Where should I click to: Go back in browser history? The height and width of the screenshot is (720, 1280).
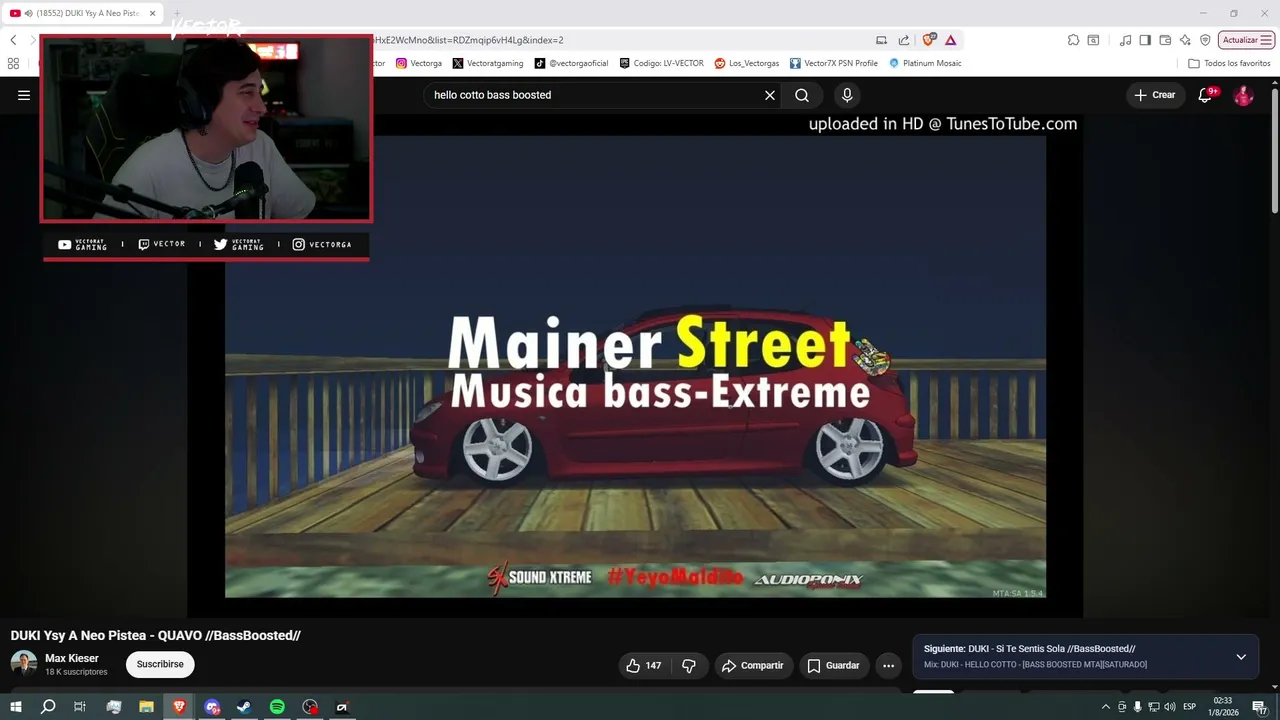click(13, 40)
